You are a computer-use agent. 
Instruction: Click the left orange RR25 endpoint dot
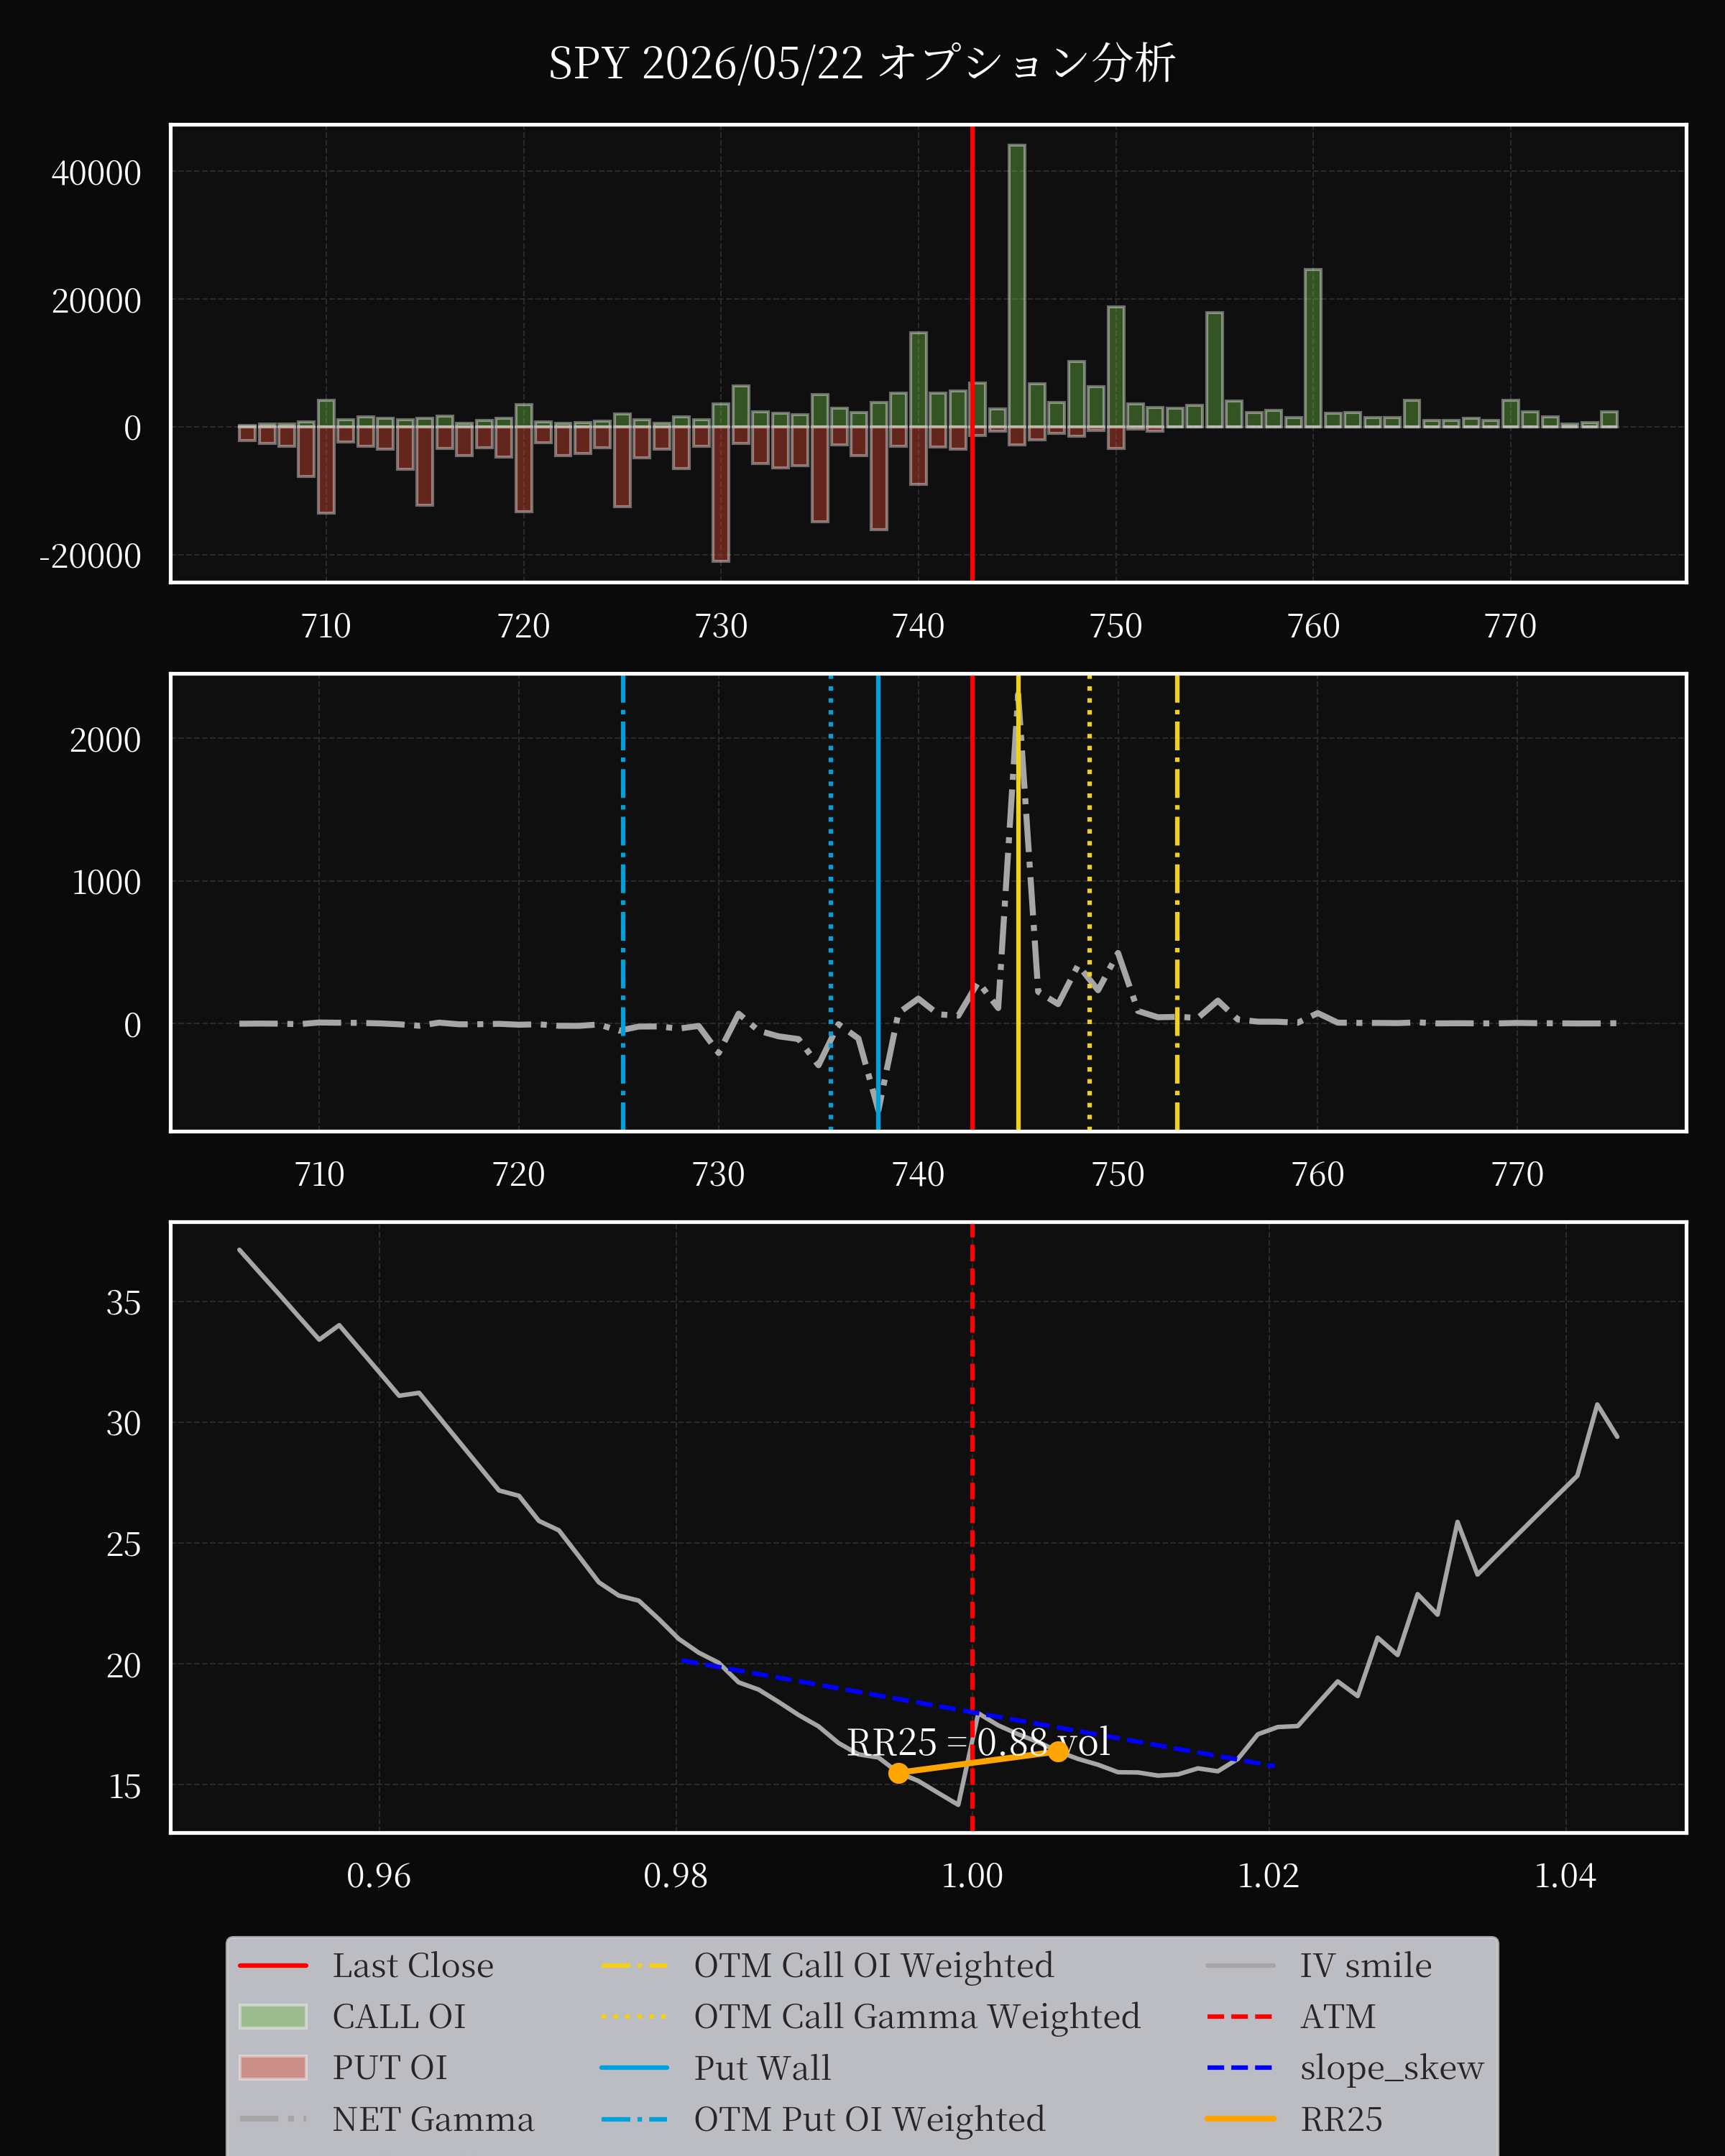point(899,1773)
